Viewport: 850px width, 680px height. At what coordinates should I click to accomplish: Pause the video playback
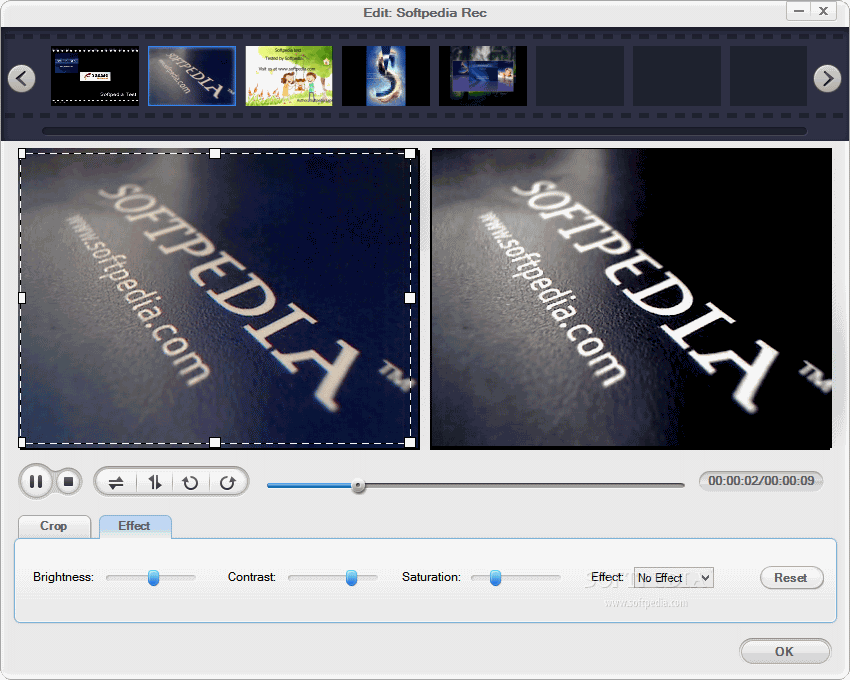pos(36,482)
